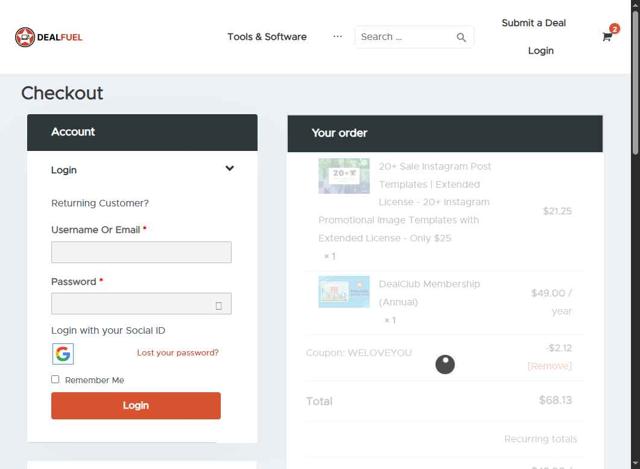Click the Instagram Post Templates thumbnail
Image resolution: width=640 pixels, height=469 pixels.
point(344,176)
